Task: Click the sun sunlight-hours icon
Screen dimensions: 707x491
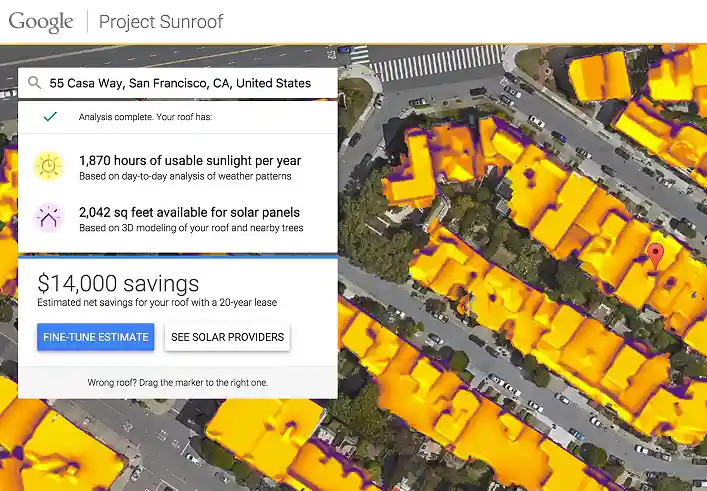Action: 49,166
